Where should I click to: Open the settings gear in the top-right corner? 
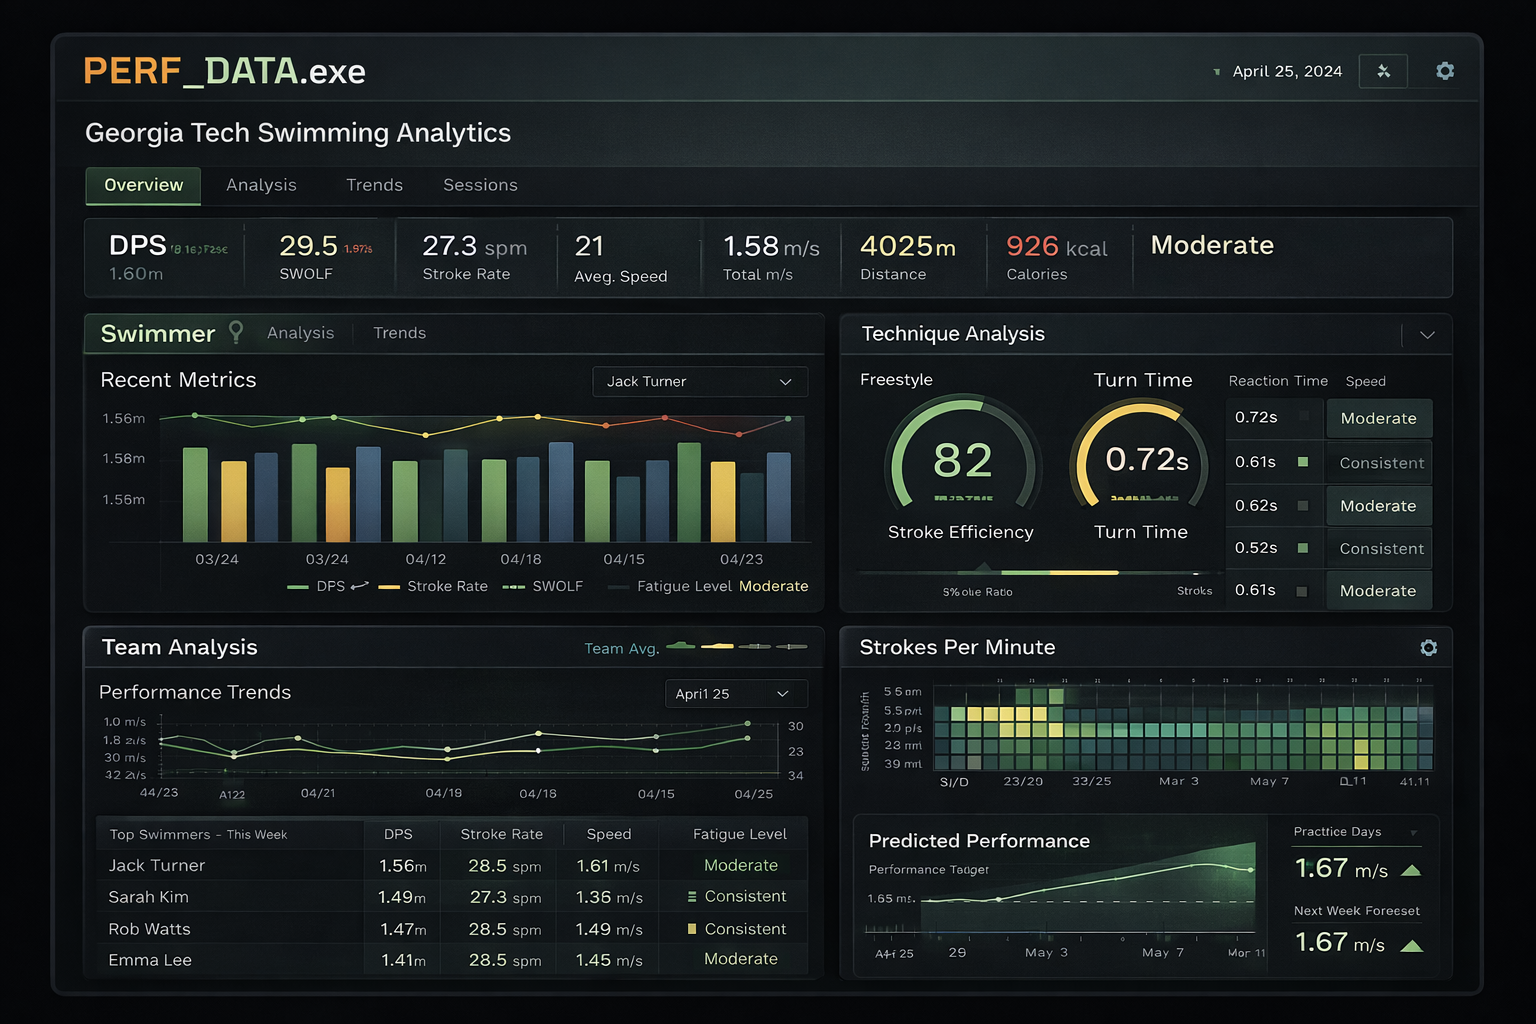click(x=1445, y=71)
